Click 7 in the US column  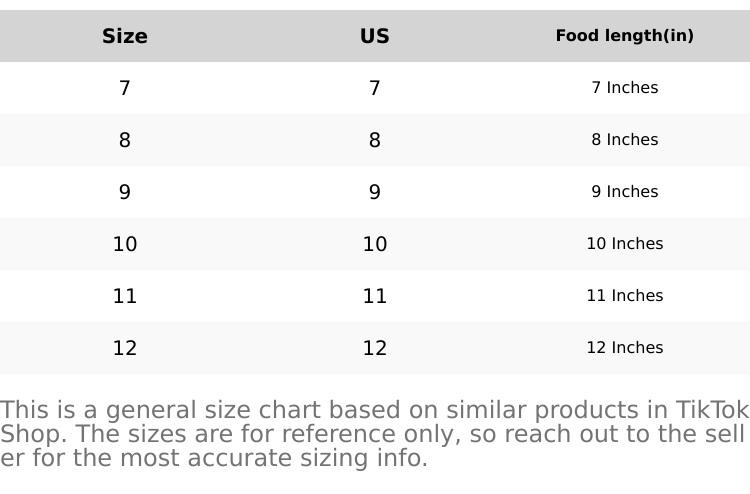tap(375, 88)
